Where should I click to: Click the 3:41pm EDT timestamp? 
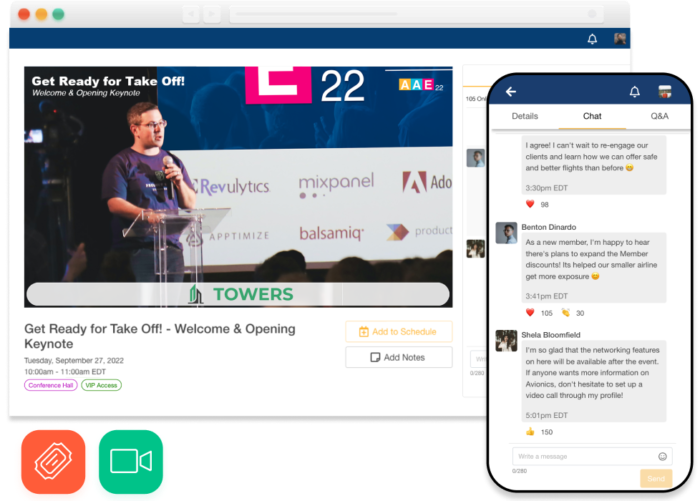[x=546, y=296]
